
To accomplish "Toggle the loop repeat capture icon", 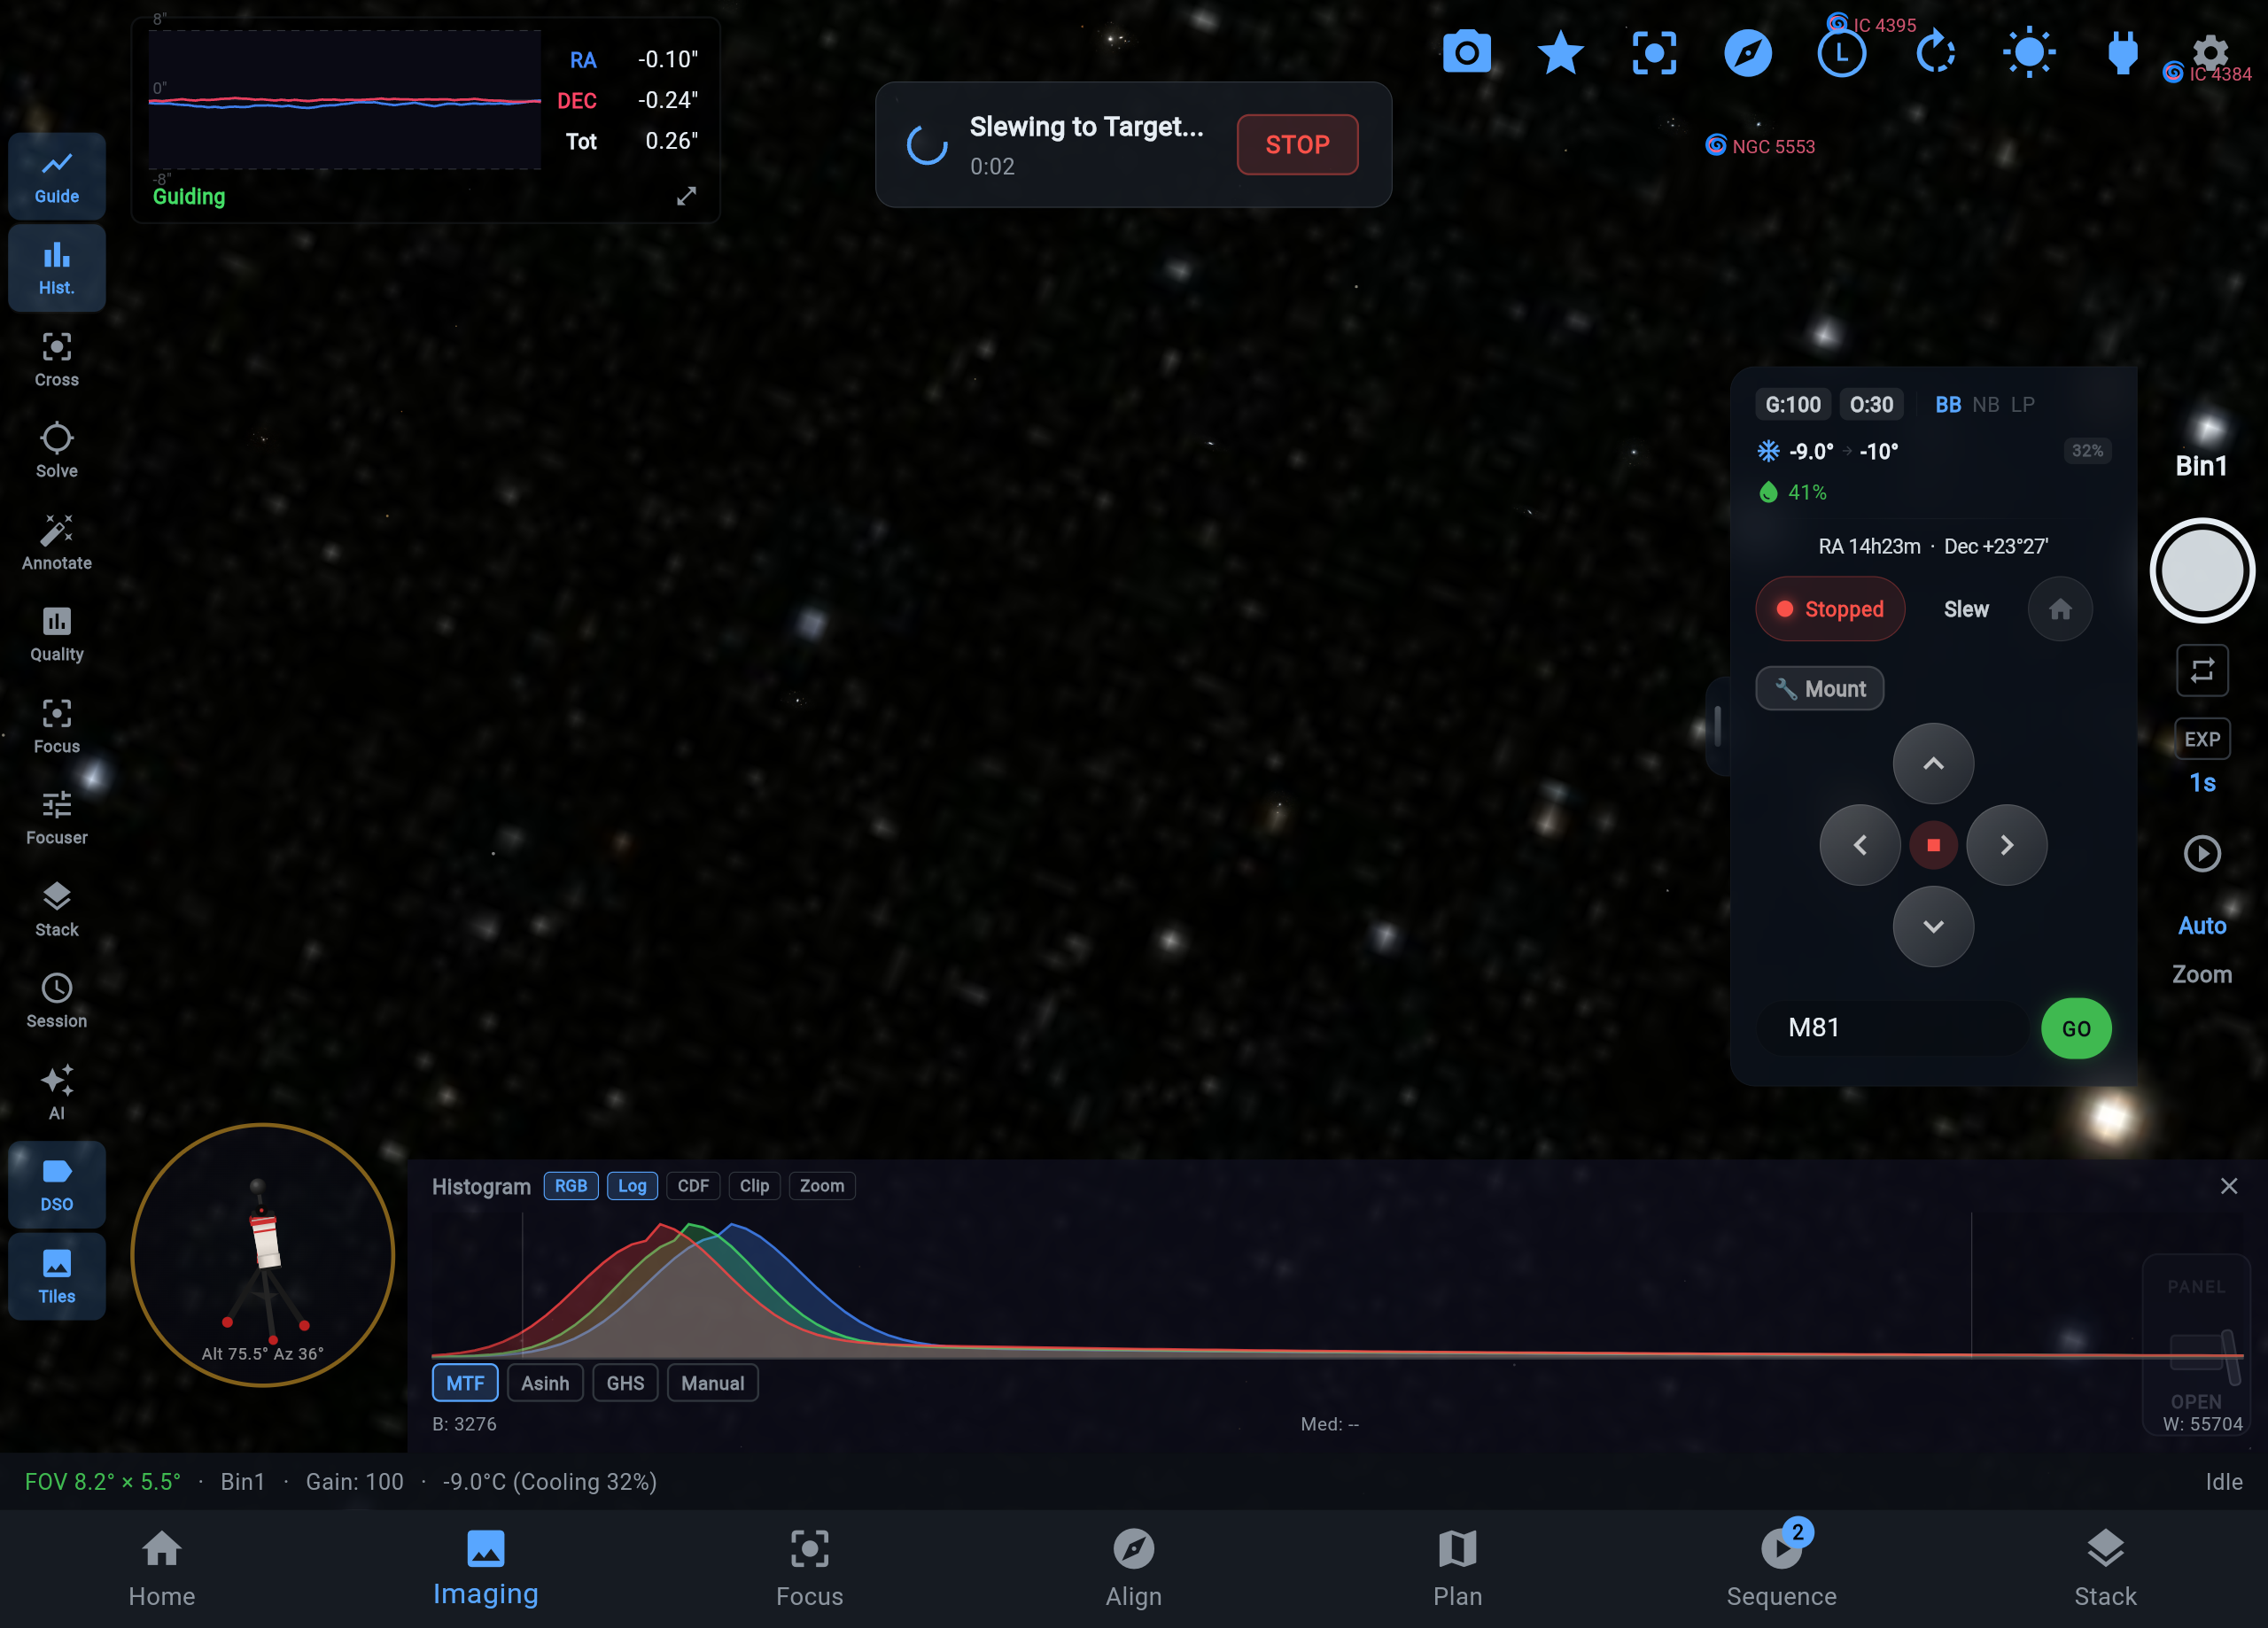I will [2202, 670].
